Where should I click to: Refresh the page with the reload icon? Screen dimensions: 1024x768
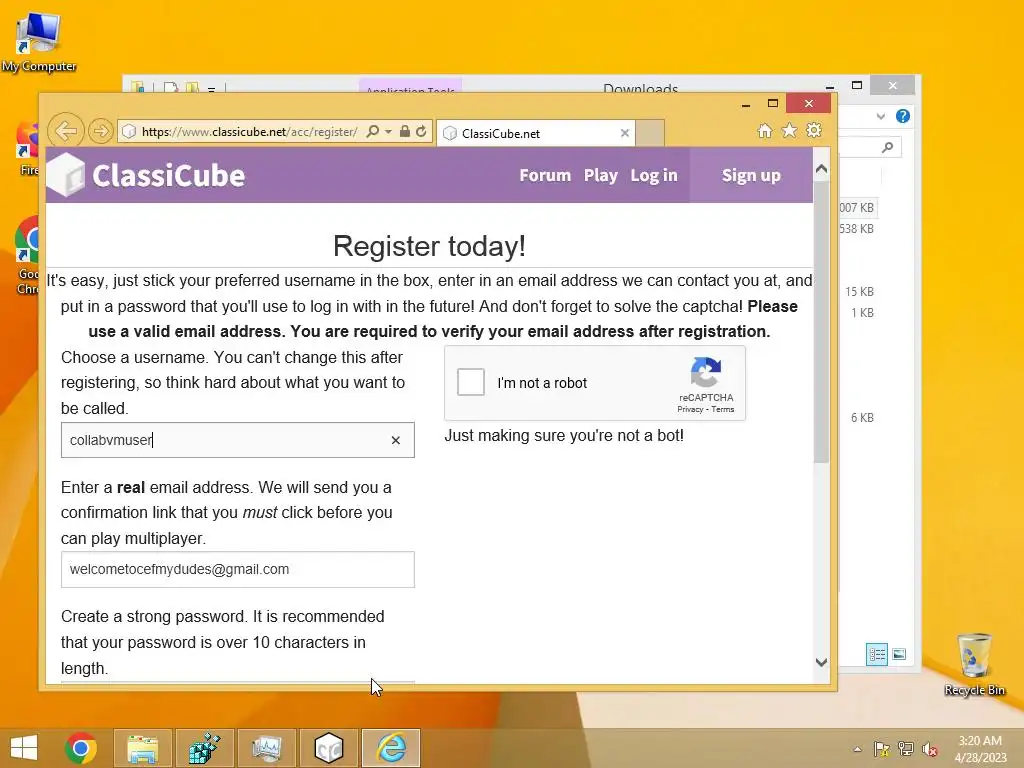[422, 131]
